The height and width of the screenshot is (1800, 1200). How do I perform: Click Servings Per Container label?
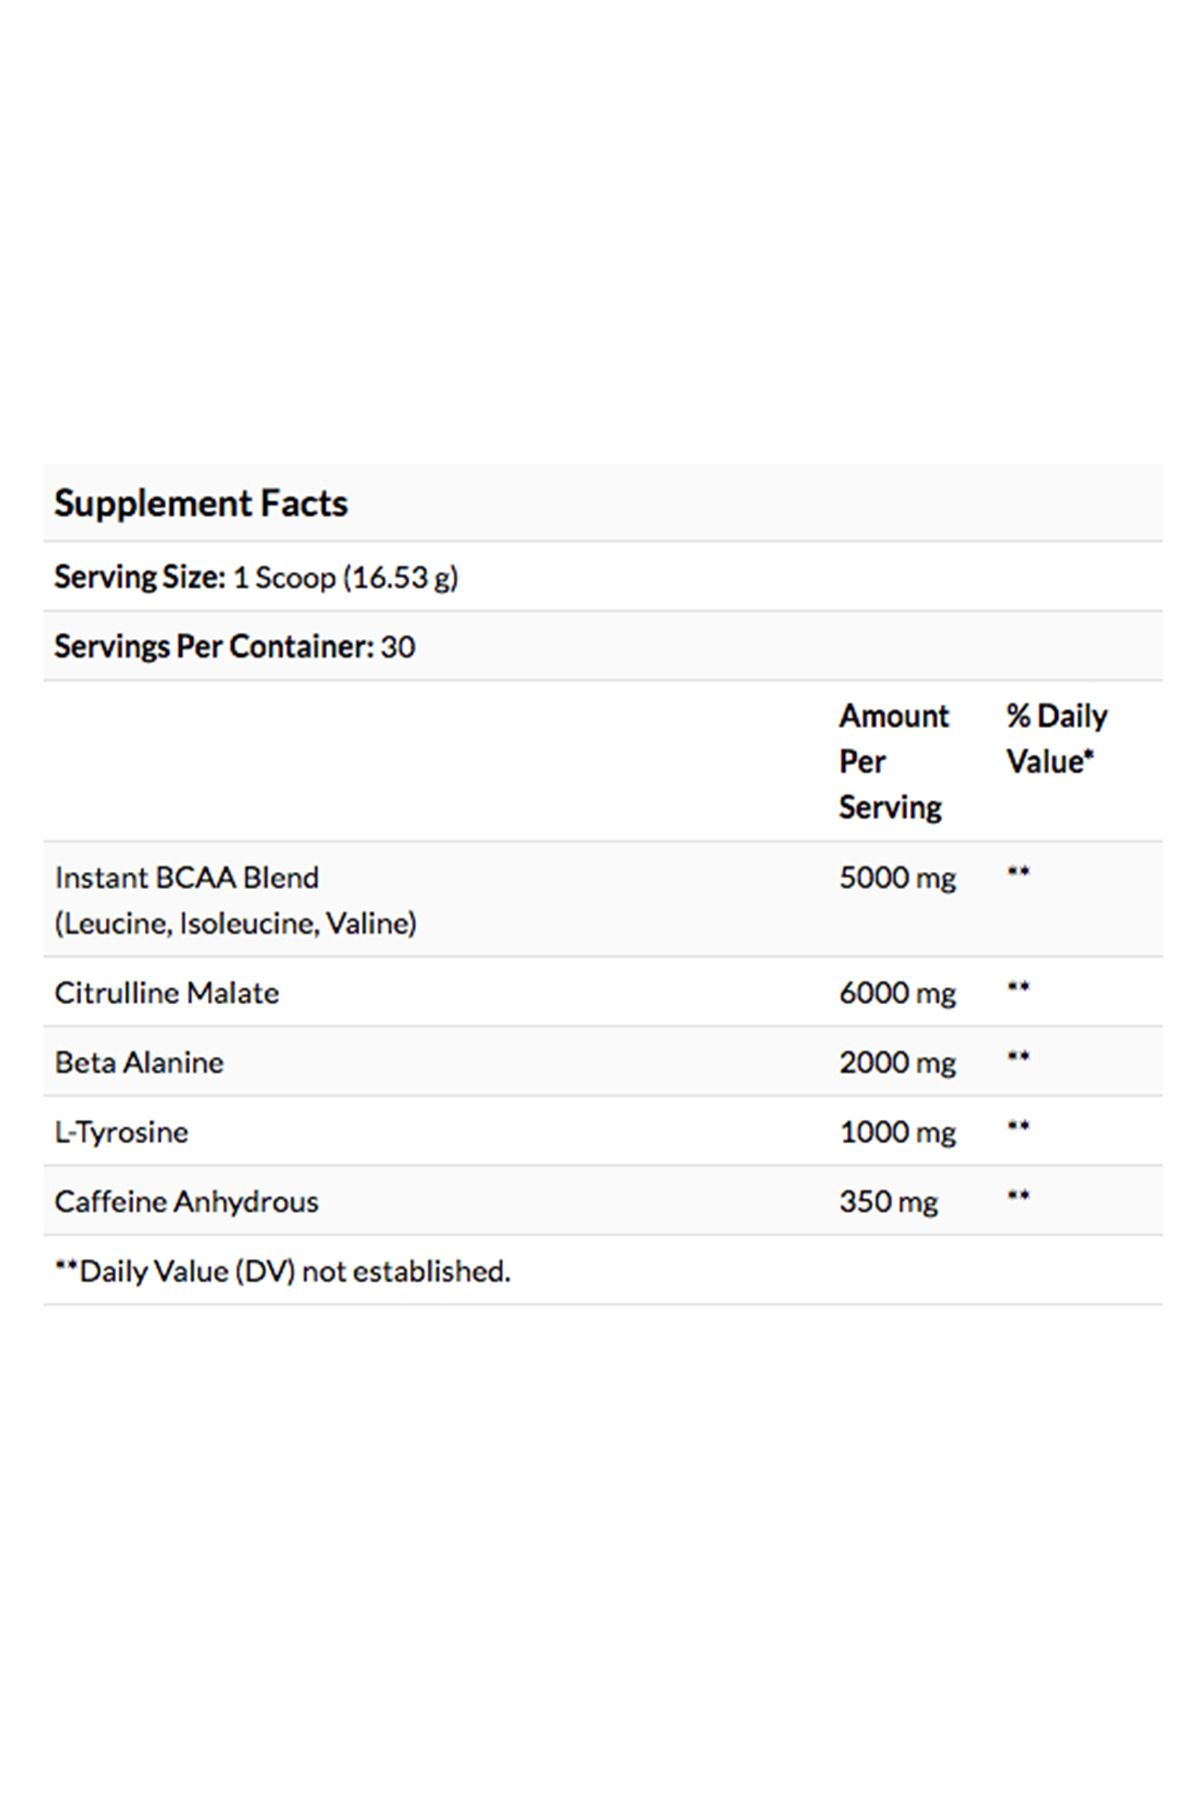point(213,647)
